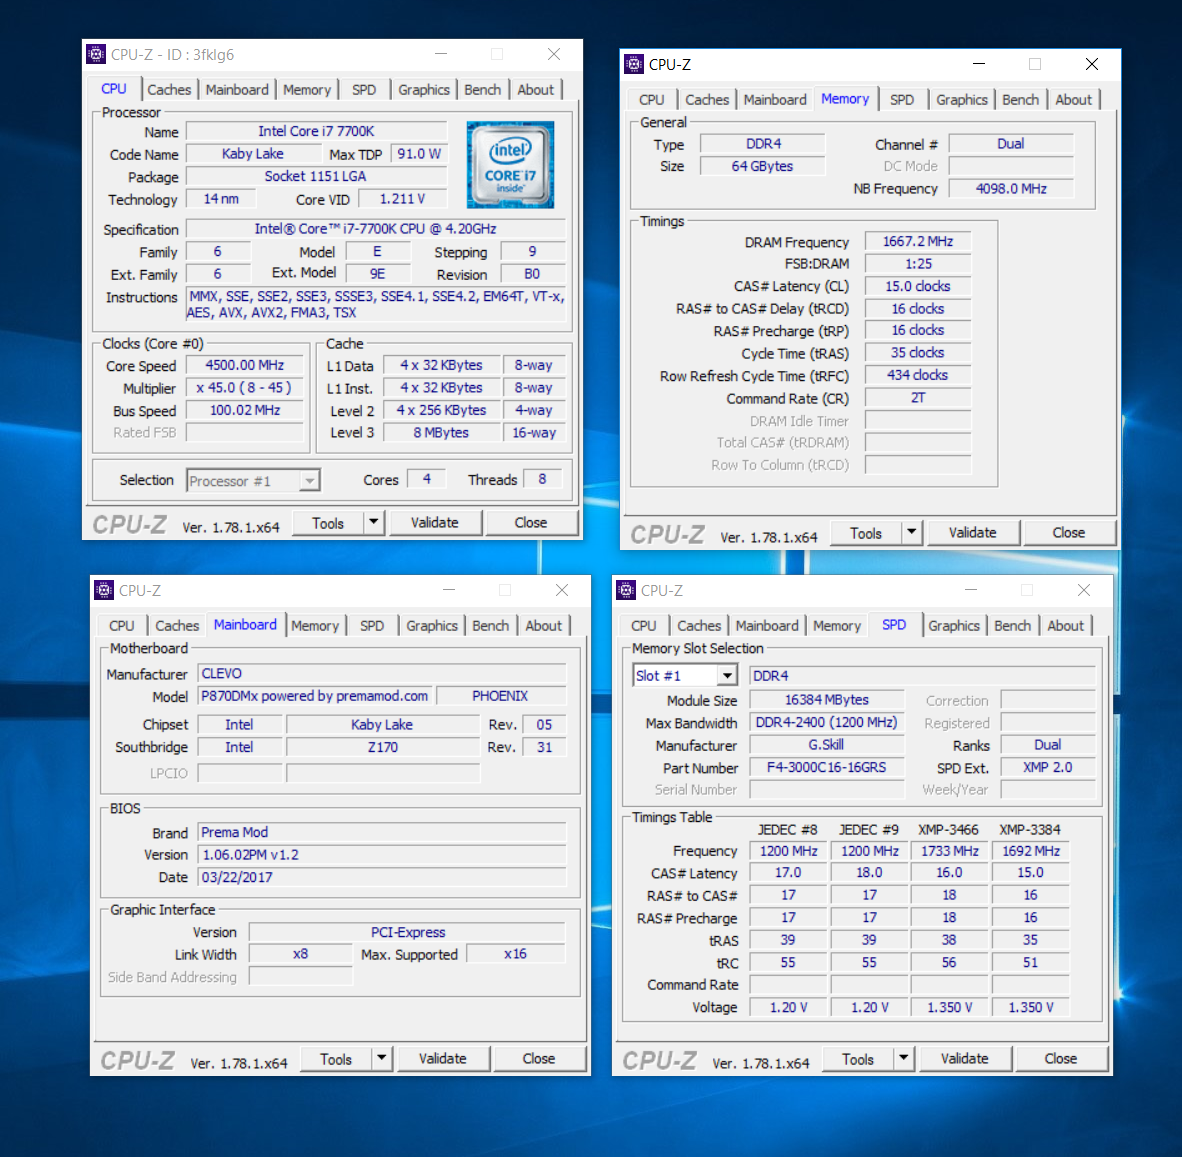
Task: Click the Bus Speed 100.02 MHz value
Action: tap(244, 411)
